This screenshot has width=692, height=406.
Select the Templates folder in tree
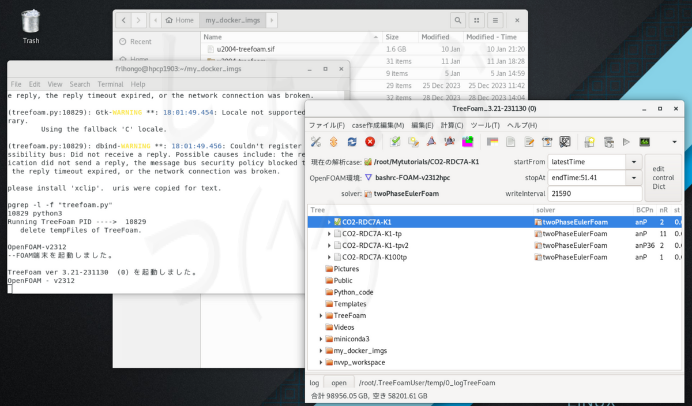coord(350,304)
